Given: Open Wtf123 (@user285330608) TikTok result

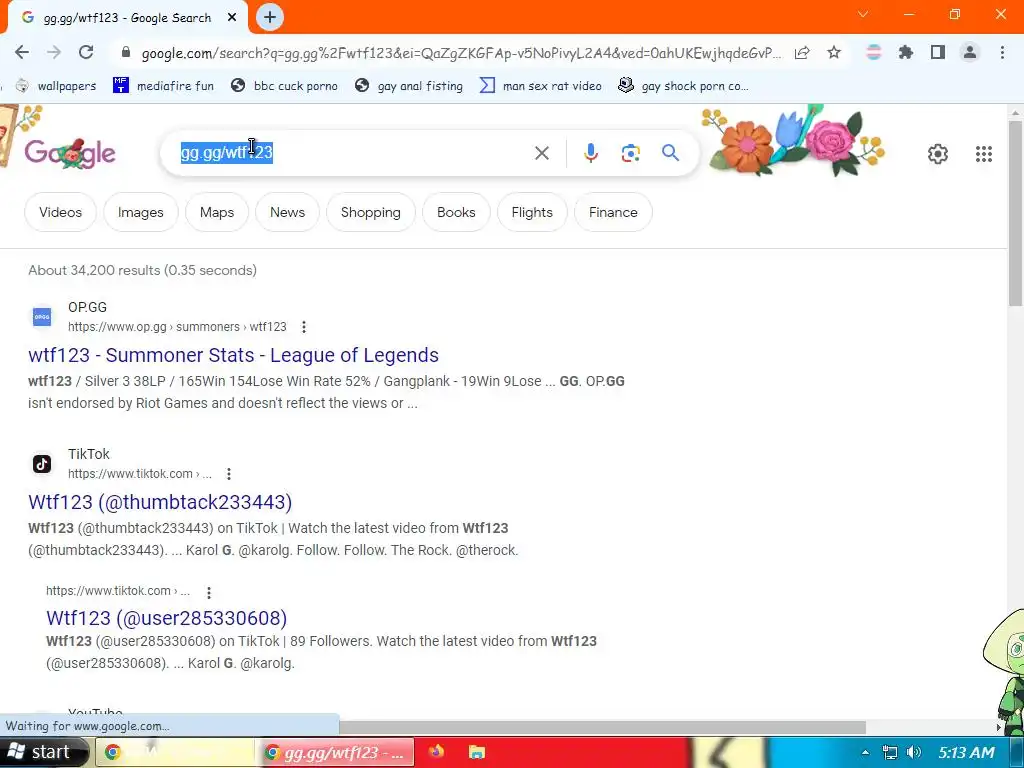Looking at the screenshot, I should coord(167,618).
